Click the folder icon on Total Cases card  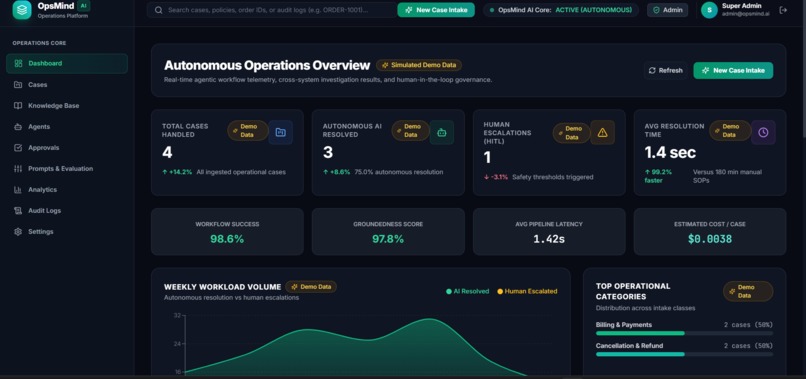[281, 132]
